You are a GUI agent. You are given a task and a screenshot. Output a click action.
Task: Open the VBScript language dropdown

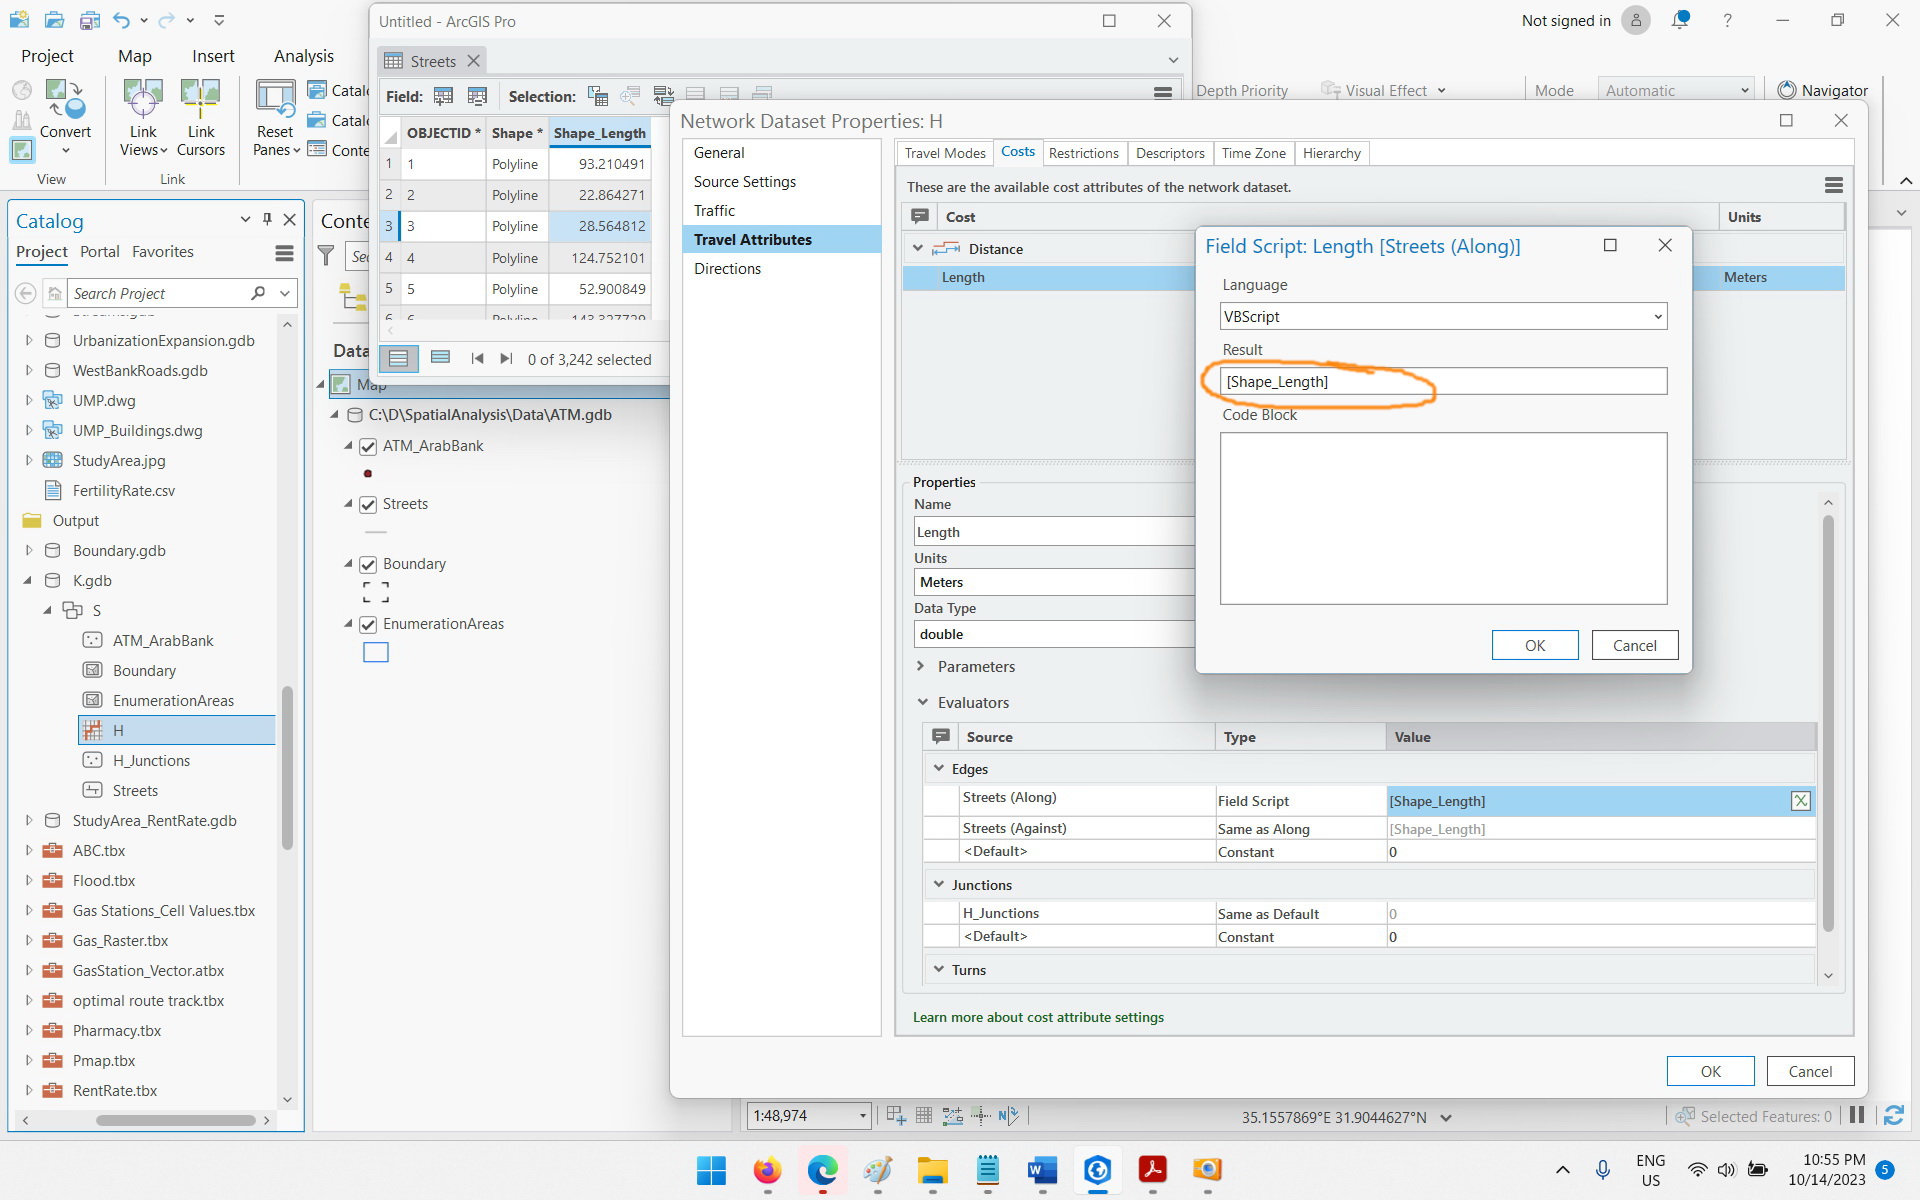pyautogui.click(x=1443, y=316)
